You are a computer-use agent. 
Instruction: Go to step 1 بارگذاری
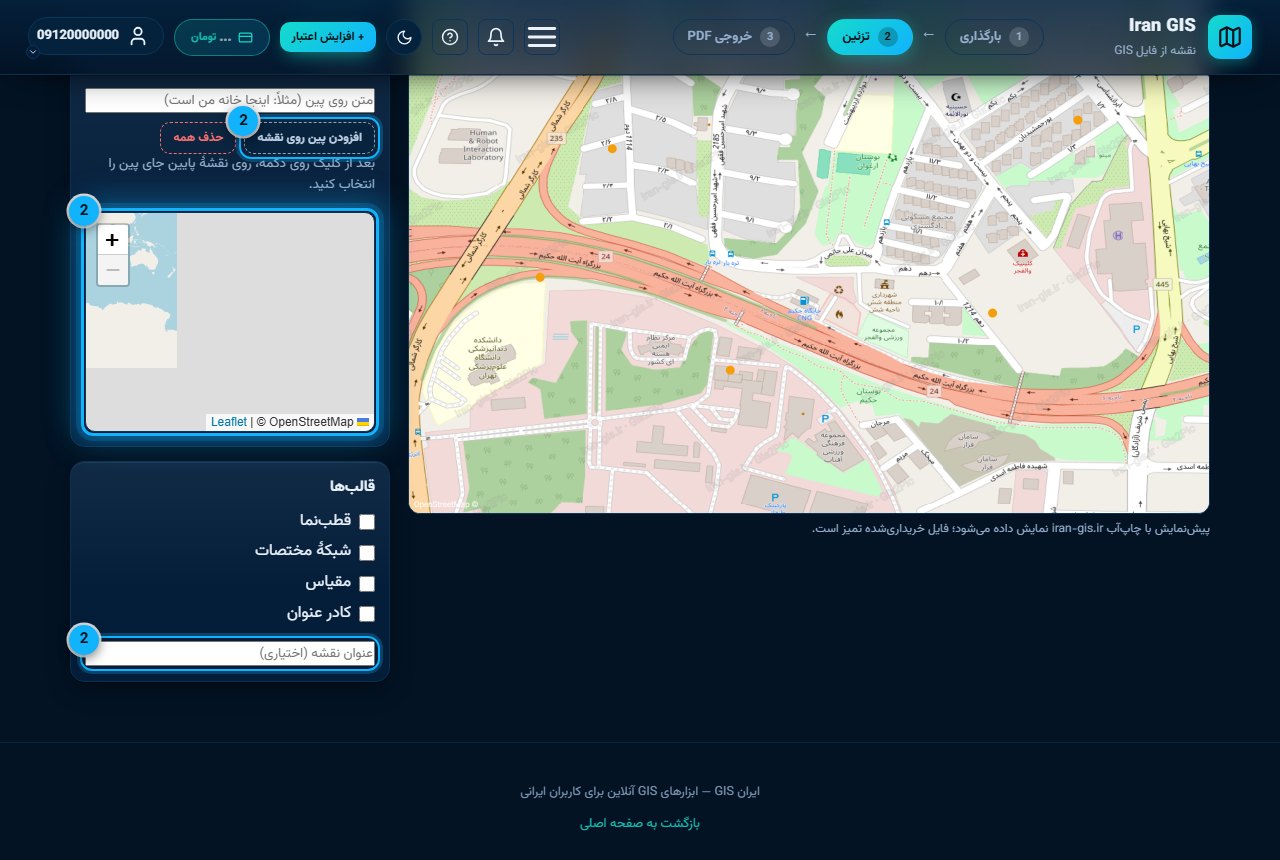click(994, 37)
